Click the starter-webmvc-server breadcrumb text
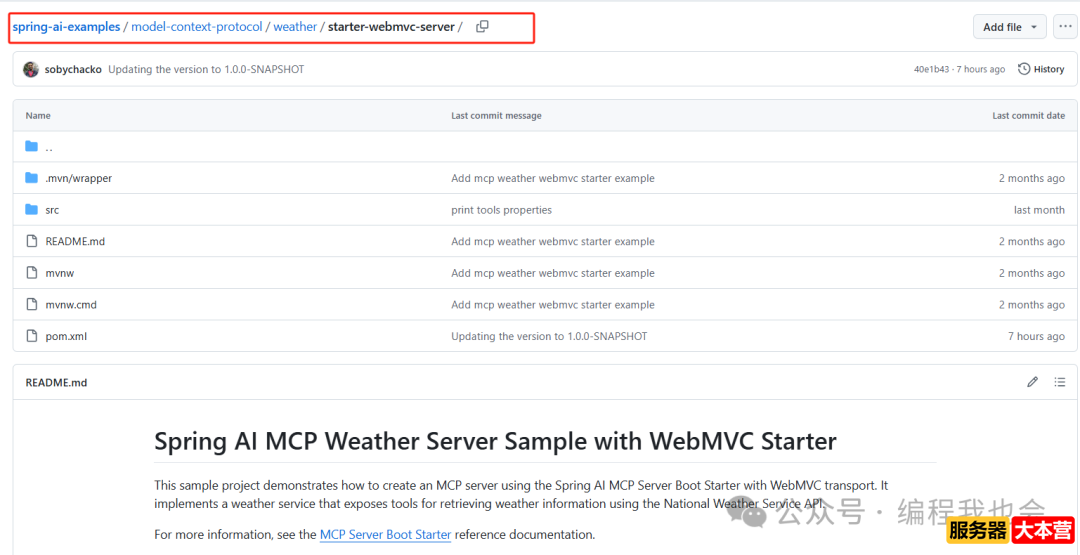The width and height of the screenshot is (1080, 555). [x=391, y=27]
